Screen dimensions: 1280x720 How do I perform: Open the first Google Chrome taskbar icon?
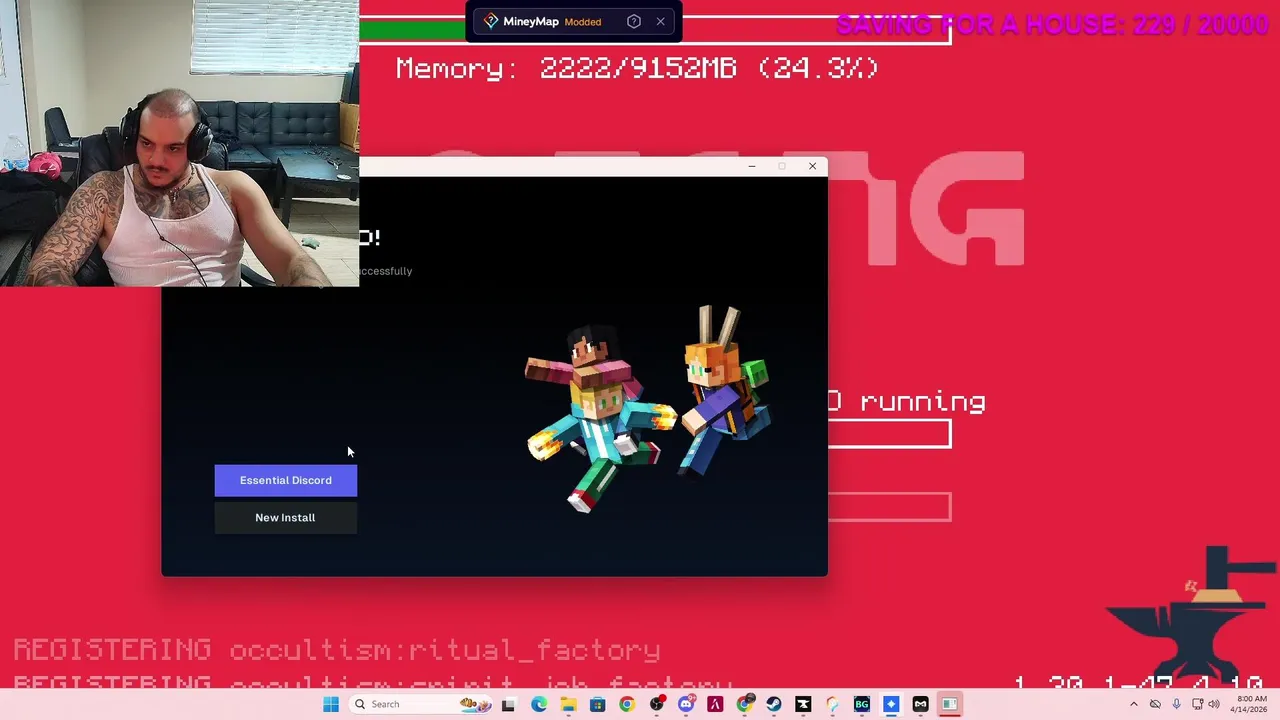pyautogui.click(x=626, y=704)
